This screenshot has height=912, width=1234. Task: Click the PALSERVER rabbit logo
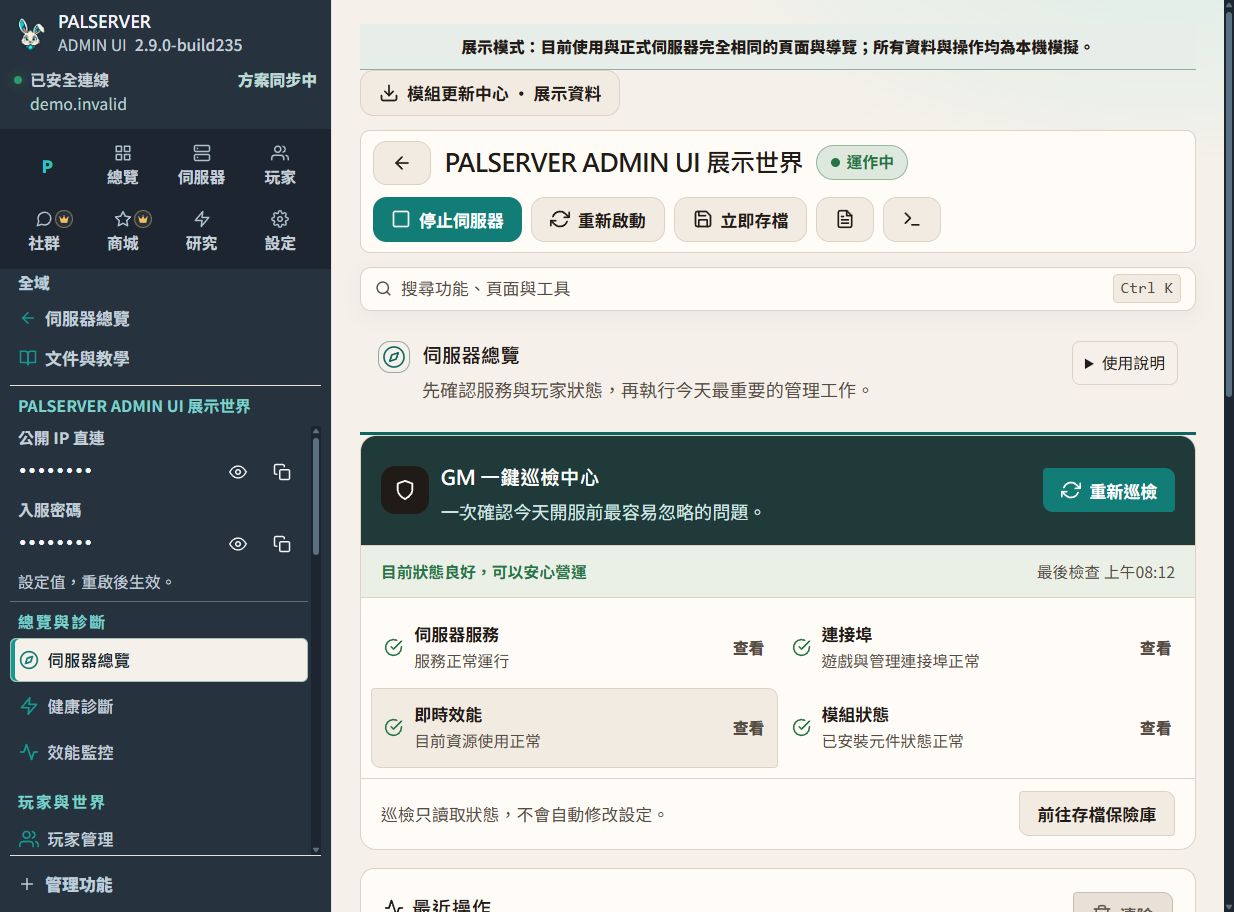31,33
